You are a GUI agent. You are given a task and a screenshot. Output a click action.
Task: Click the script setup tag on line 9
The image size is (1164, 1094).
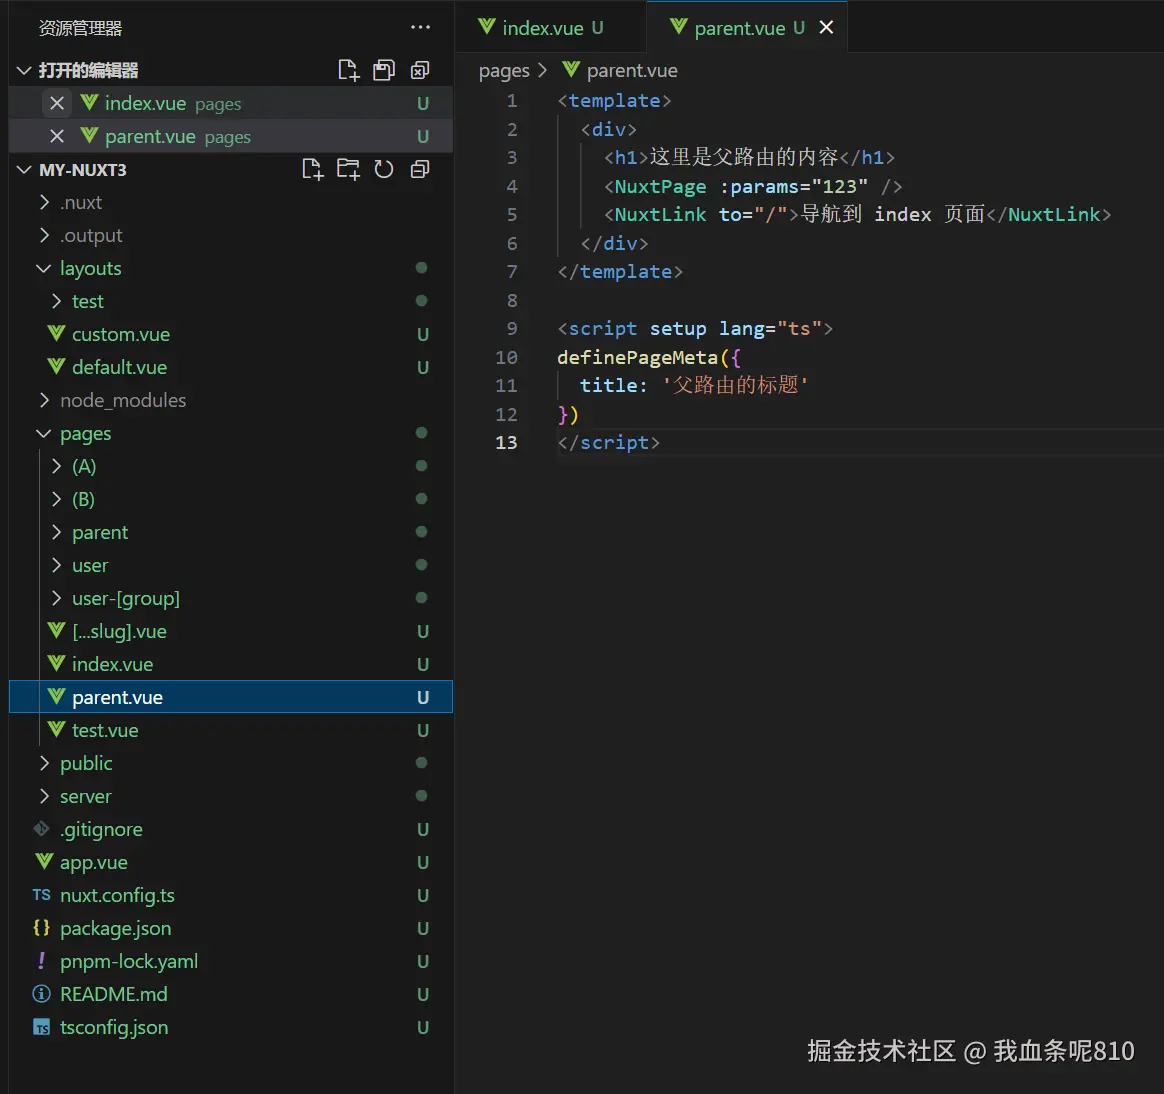pyautogui.click(x=695, y=329)
